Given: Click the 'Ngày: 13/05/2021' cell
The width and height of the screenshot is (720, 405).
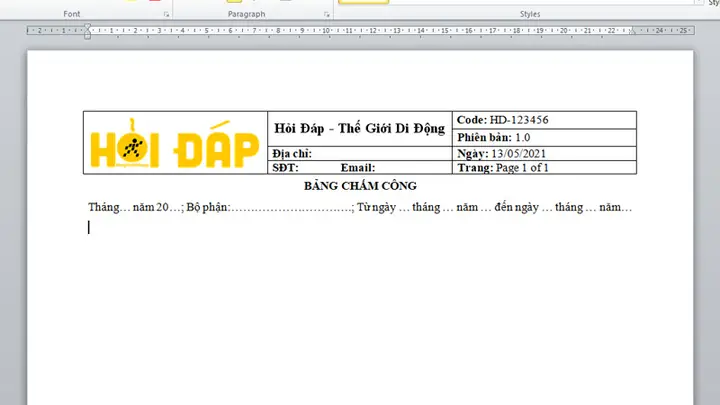Looking at the screenshot, I should [544, 153].
